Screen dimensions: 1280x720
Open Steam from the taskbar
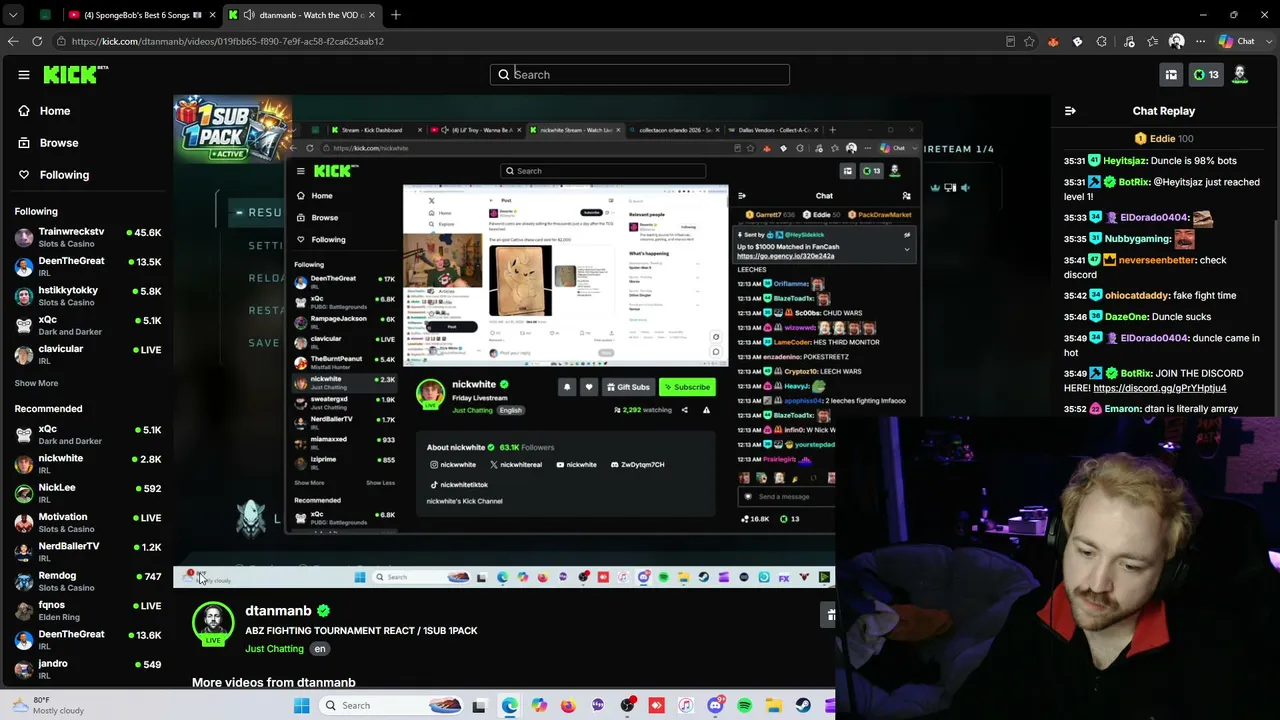[803, 706]
